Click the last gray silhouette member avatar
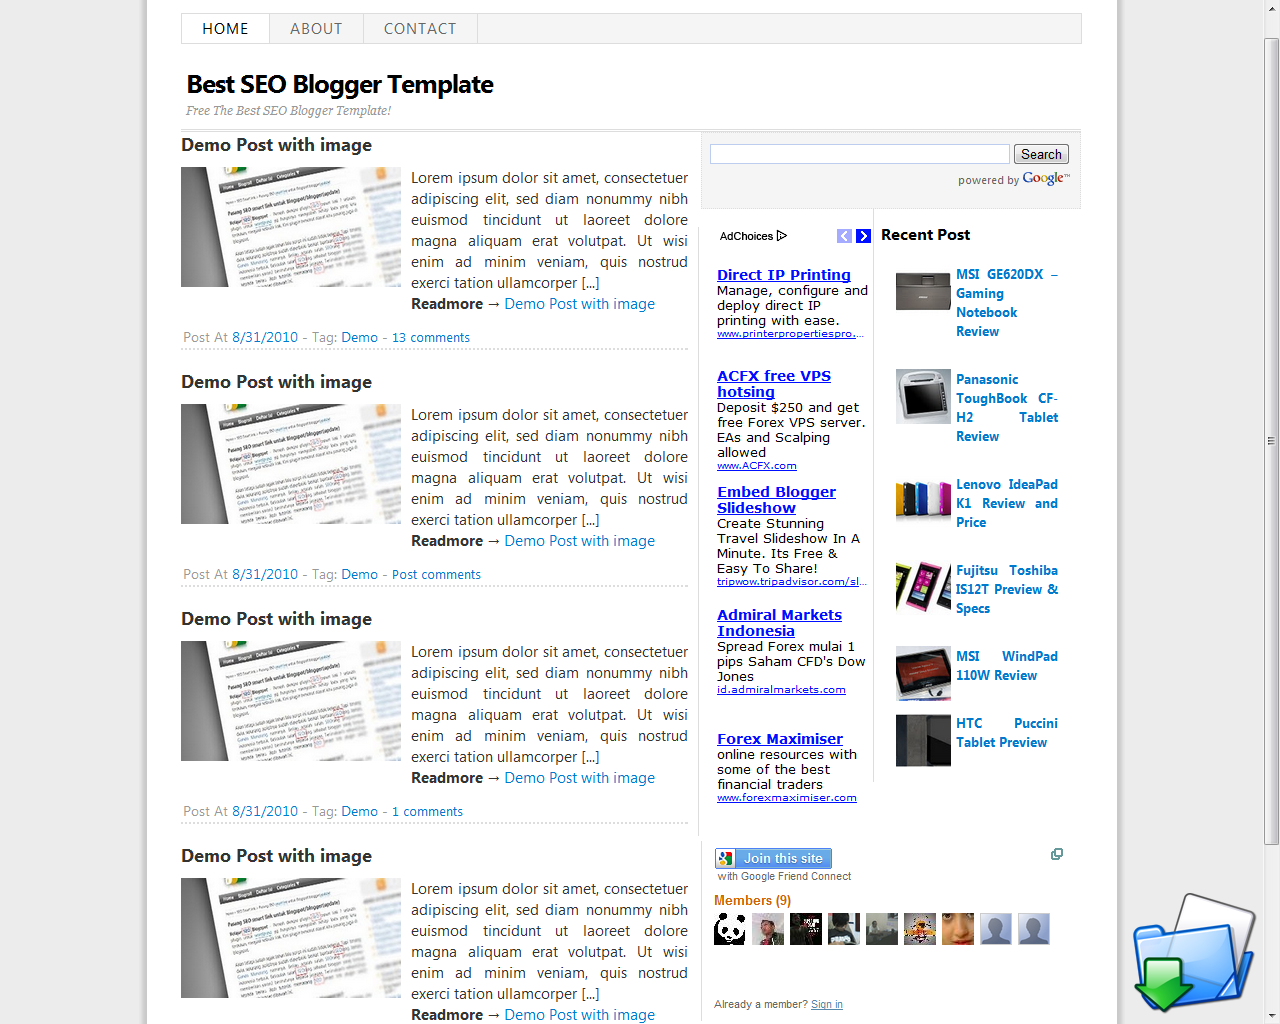 pos(1034,929)
